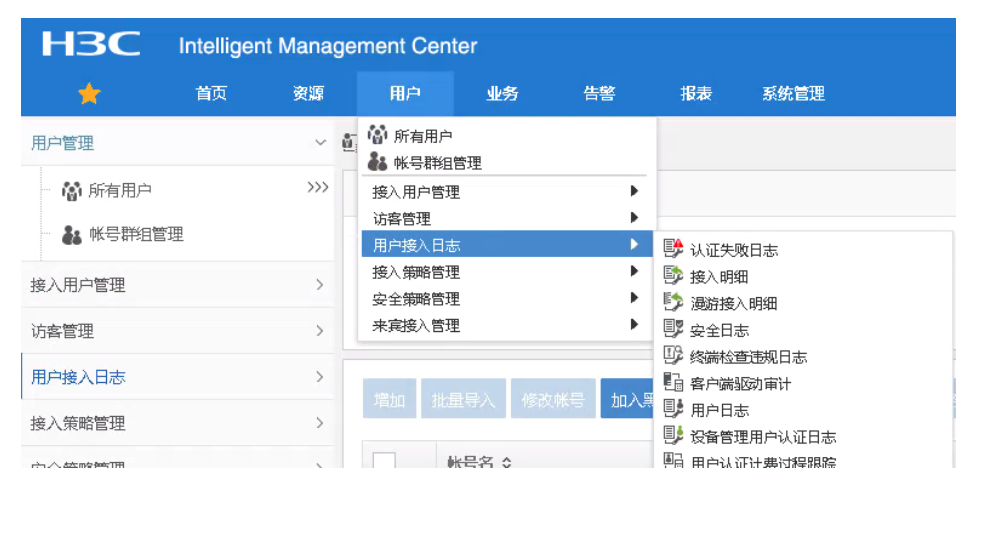Open 认证失败日志 via its icon
This screenshot has width=1008, height=551.
(x=674, y=250)
